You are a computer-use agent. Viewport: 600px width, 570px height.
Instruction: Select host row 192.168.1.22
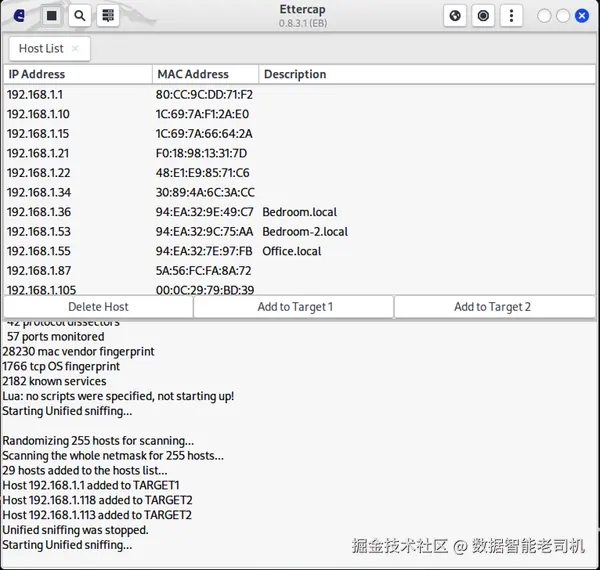(x=300, y=173)
